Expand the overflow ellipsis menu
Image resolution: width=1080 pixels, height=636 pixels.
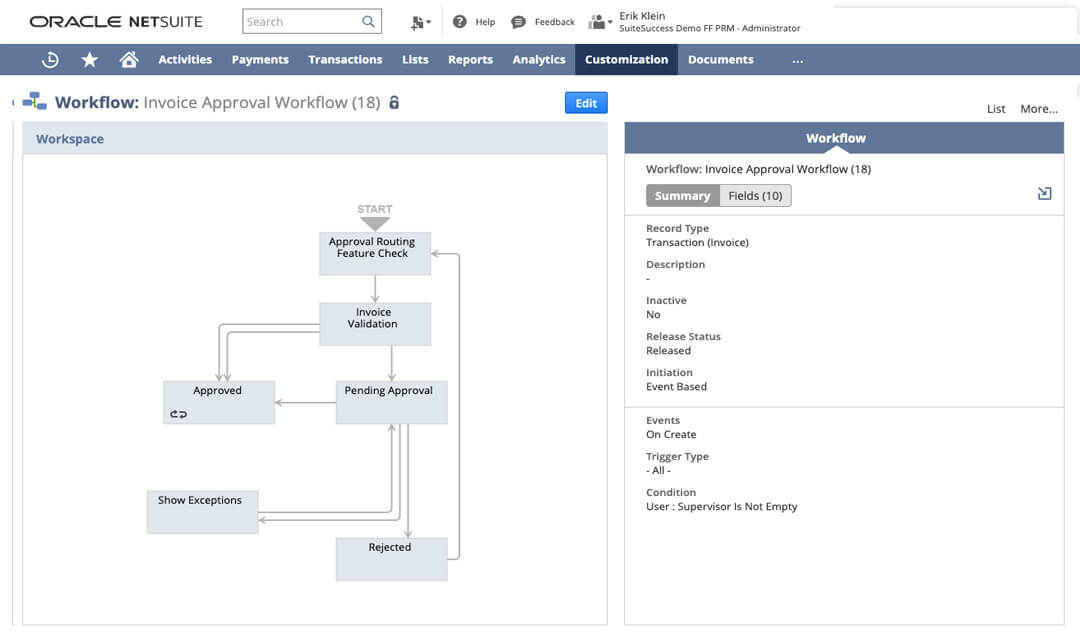[798, 61]
